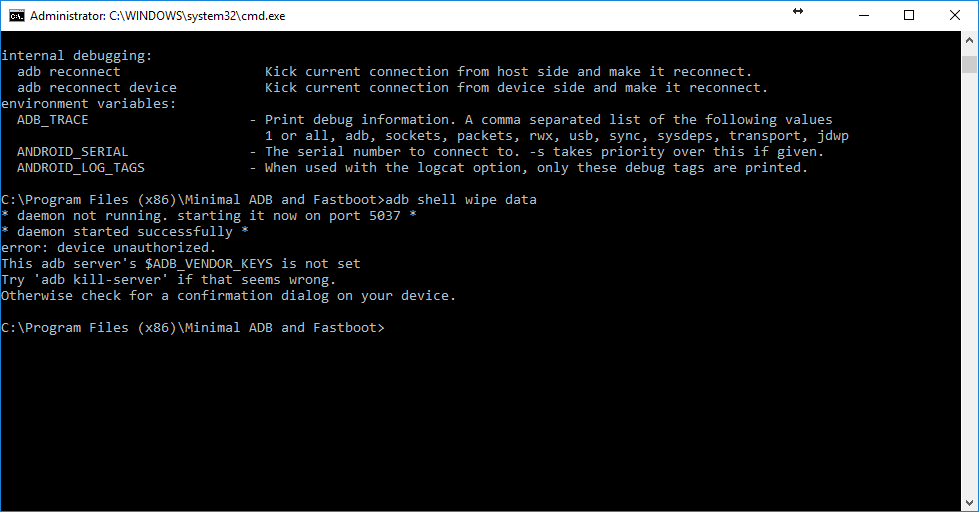This screenshot has width=979, height=512.
Task: Close the Administrator cmd.exe window
Action: point(955,16)
